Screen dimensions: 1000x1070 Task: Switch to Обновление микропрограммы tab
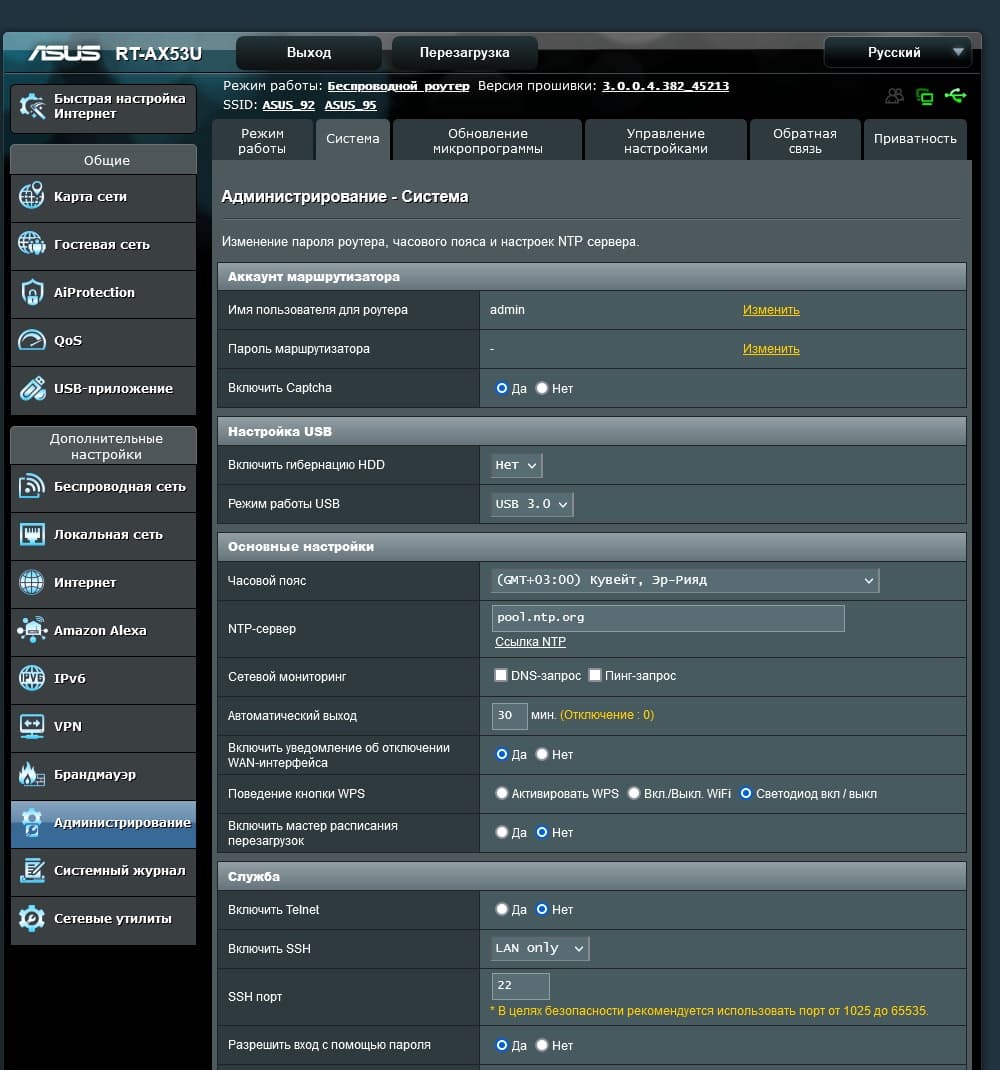point(487,140)
